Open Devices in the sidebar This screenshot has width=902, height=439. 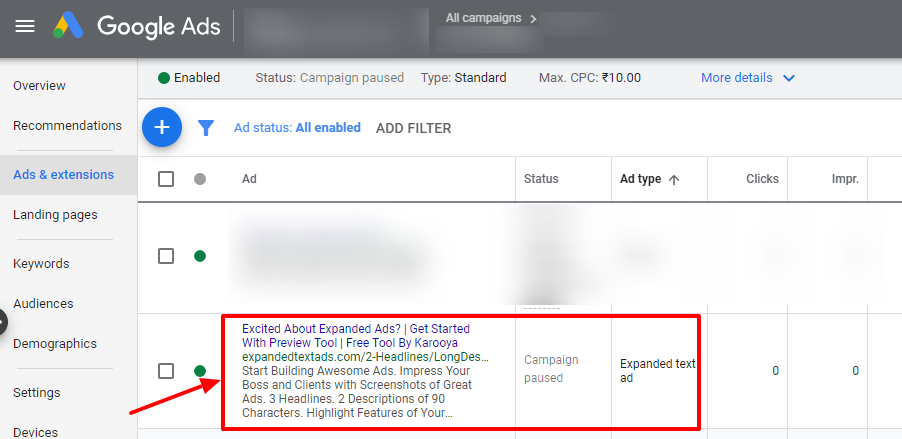pyautogui.click(x=36, y=432)
